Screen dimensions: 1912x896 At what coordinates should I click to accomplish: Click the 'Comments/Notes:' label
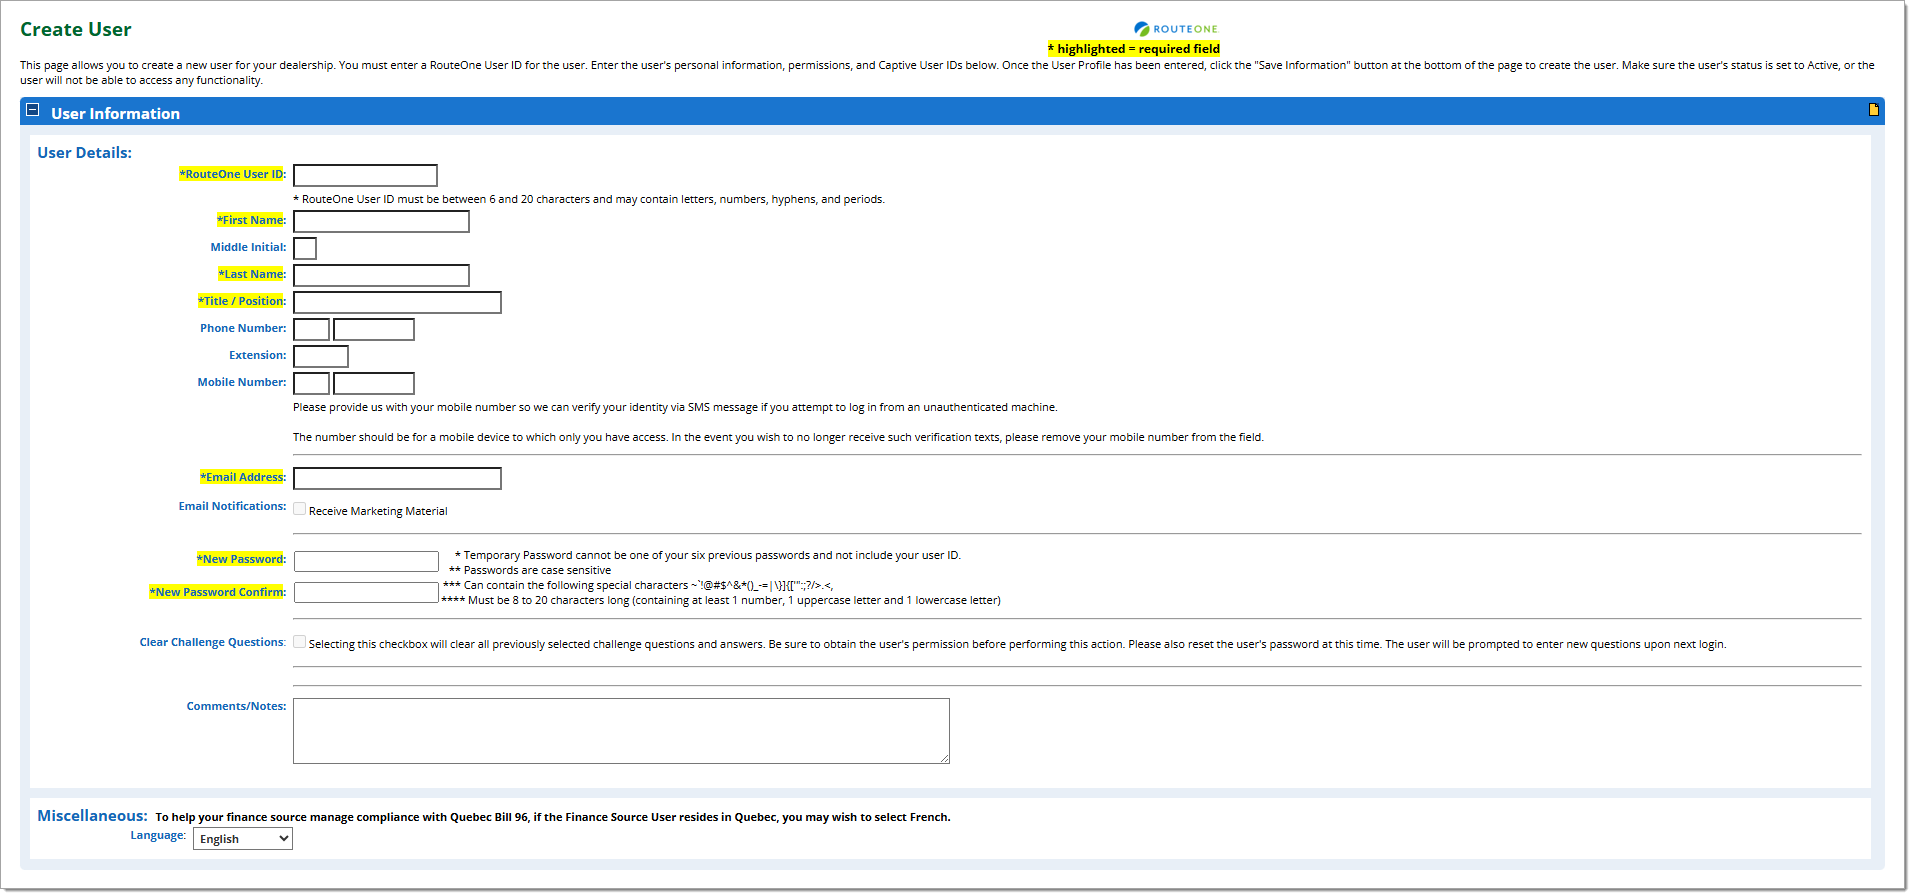click(x=237, y=706)
